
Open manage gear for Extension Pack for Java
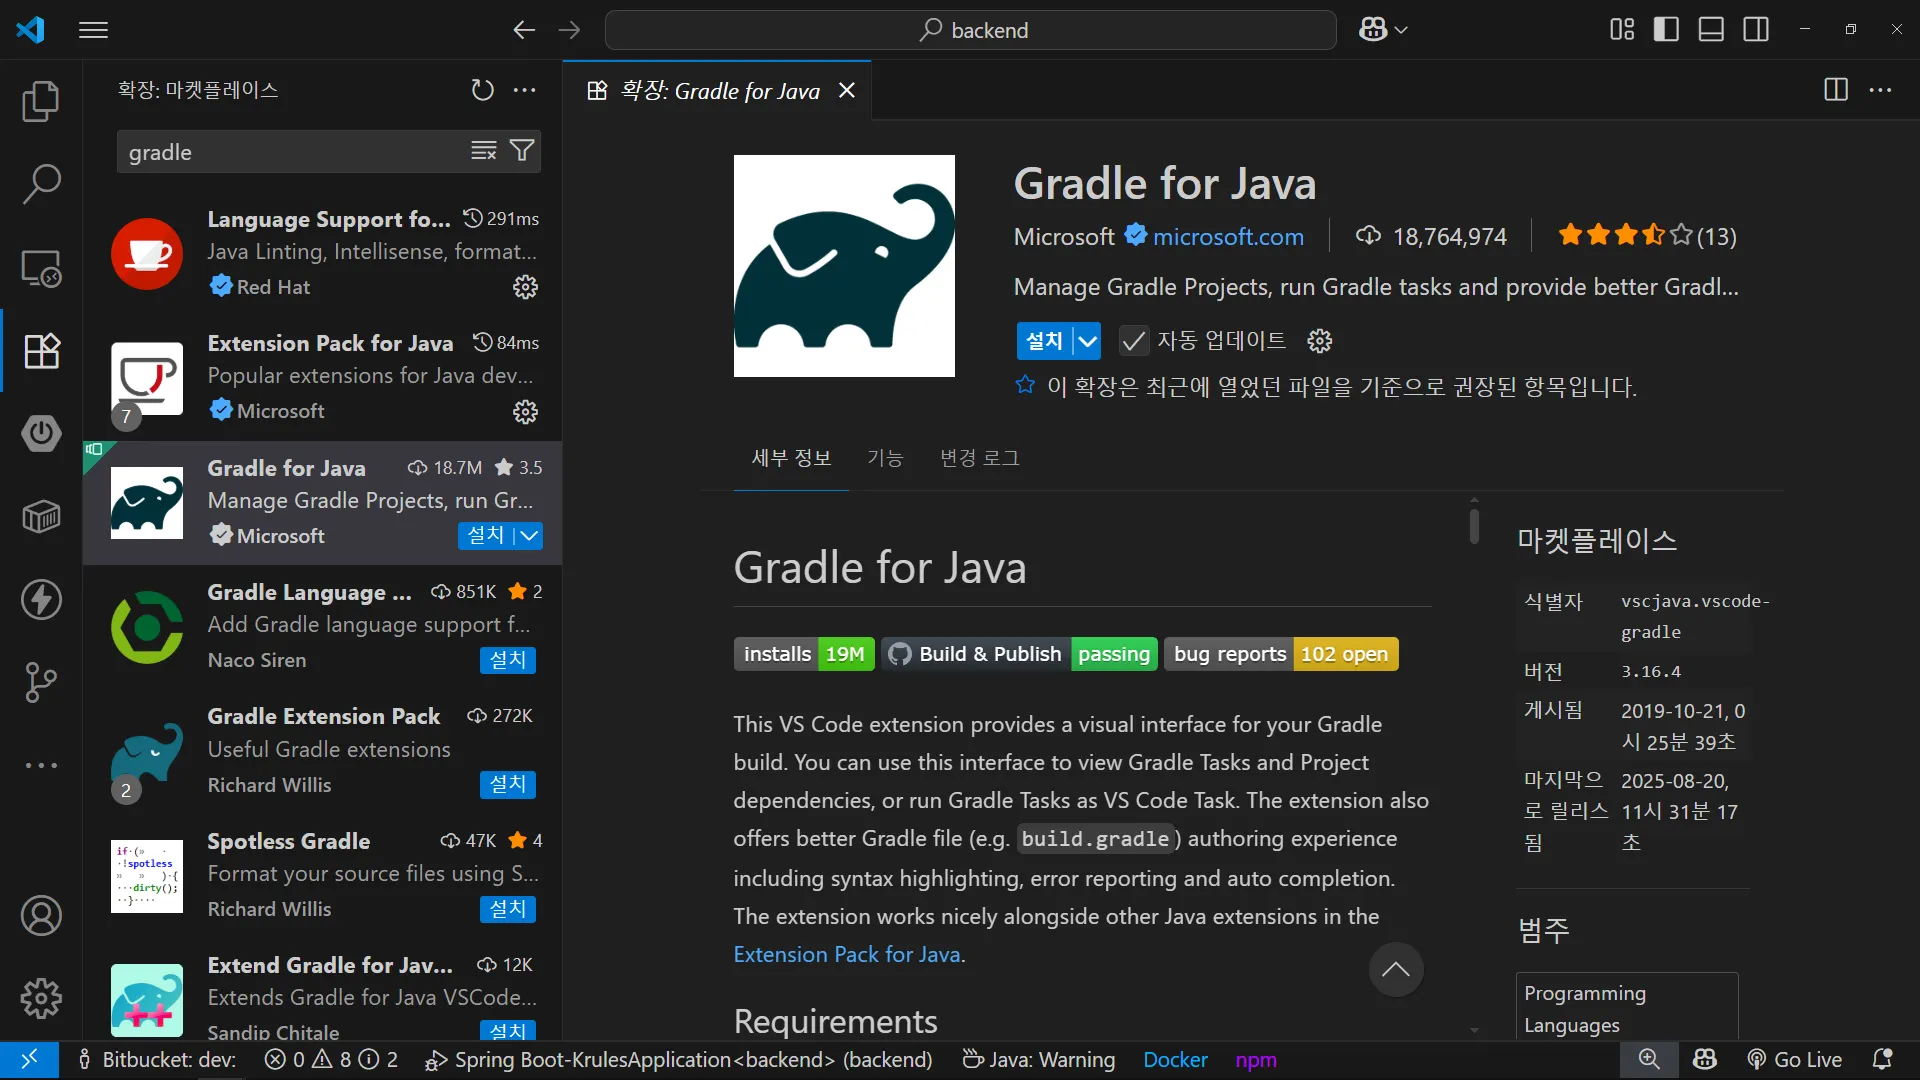click(525, 412)
